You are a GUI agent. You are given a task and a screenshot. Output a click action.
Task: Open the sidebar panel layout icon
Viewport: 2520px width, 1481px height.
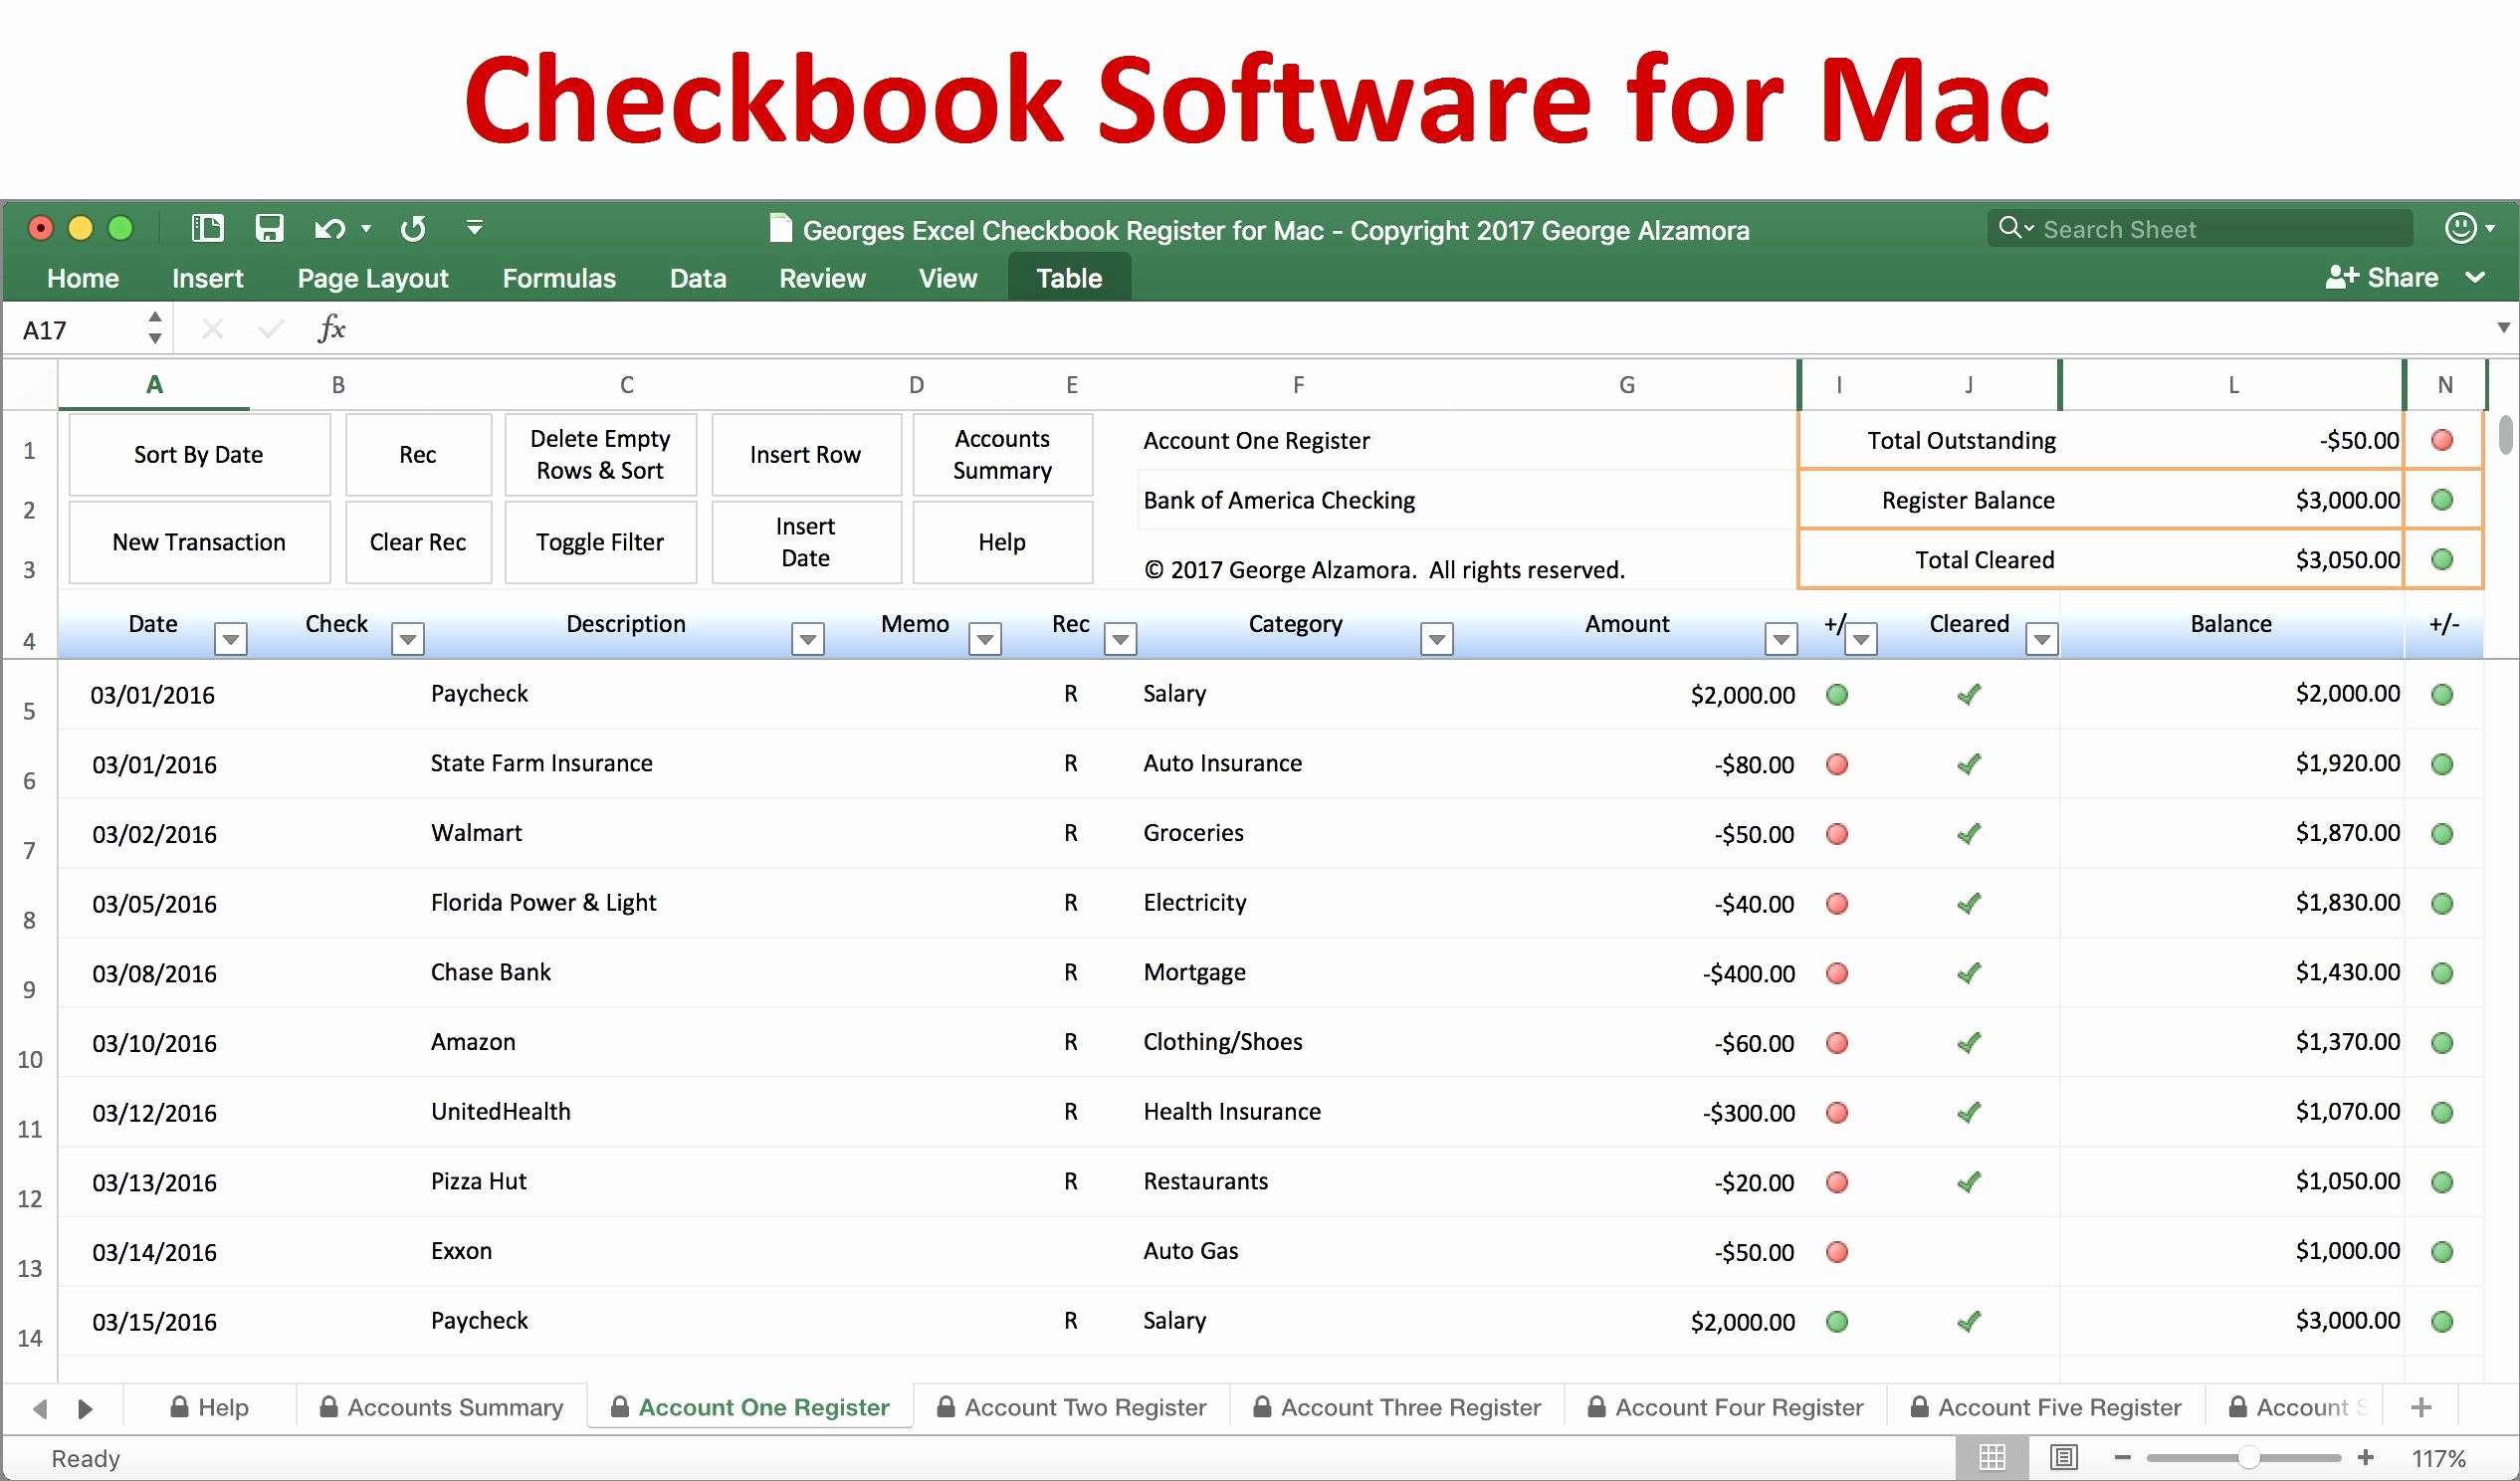point(207,228)
